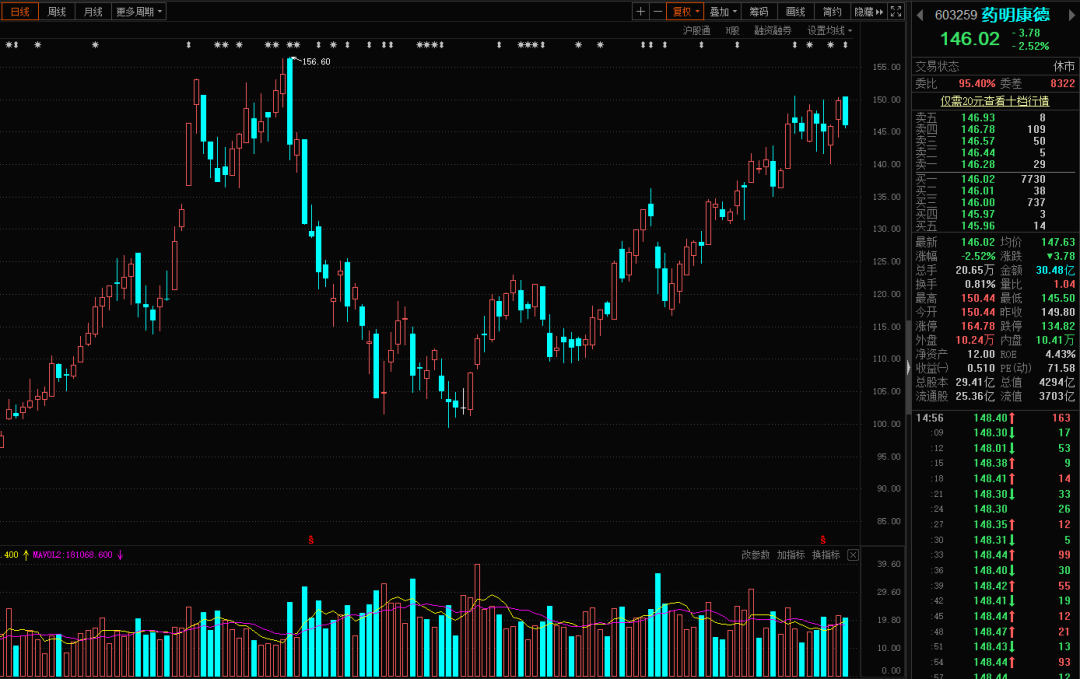Click the 跌停 price 134.82
This screenshot has width=1080, height=679.
[x=1057, y=326]
